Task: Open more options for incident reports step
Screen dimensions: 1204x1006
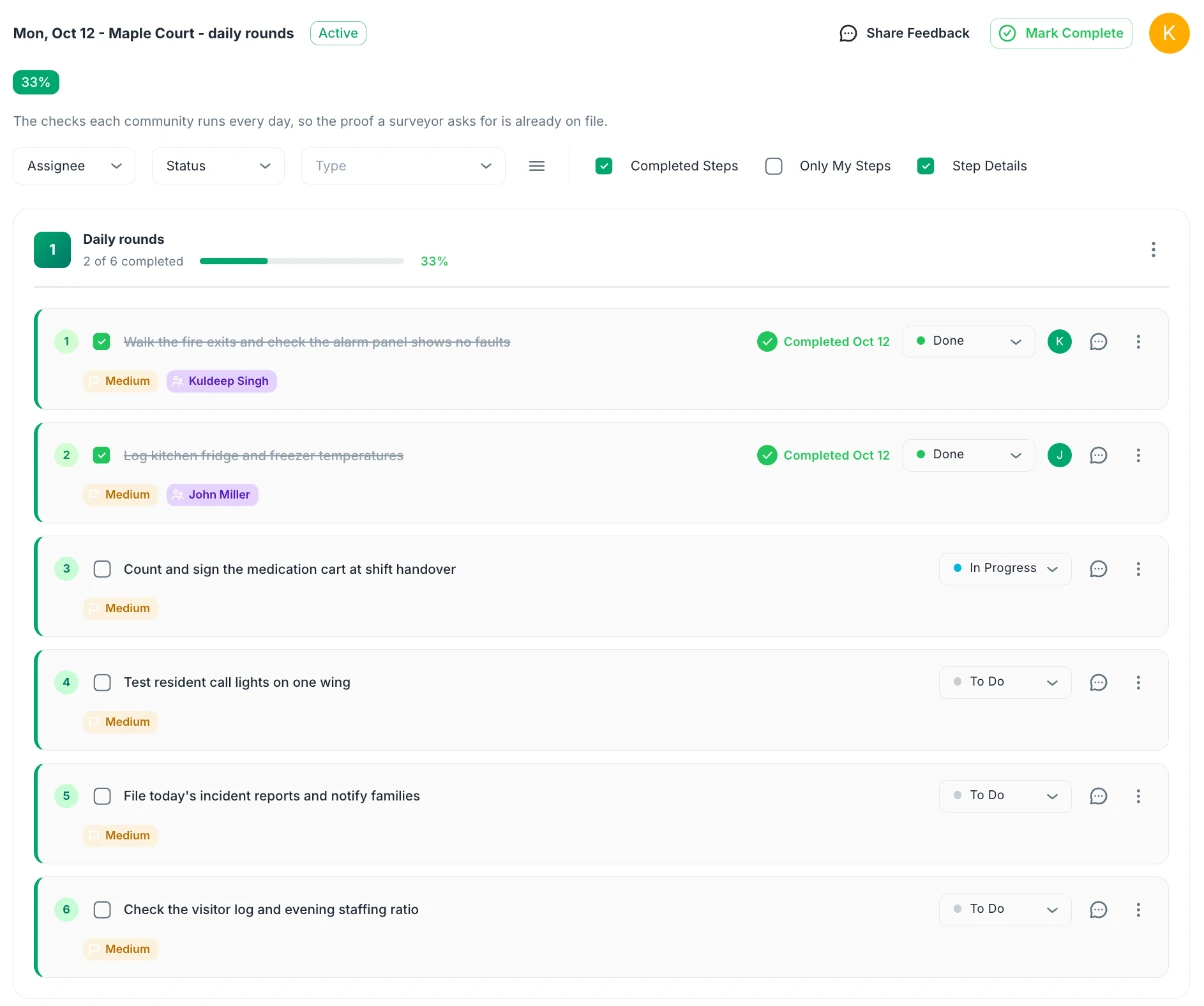Action: pyautogui.click(x=1138, y=796)
